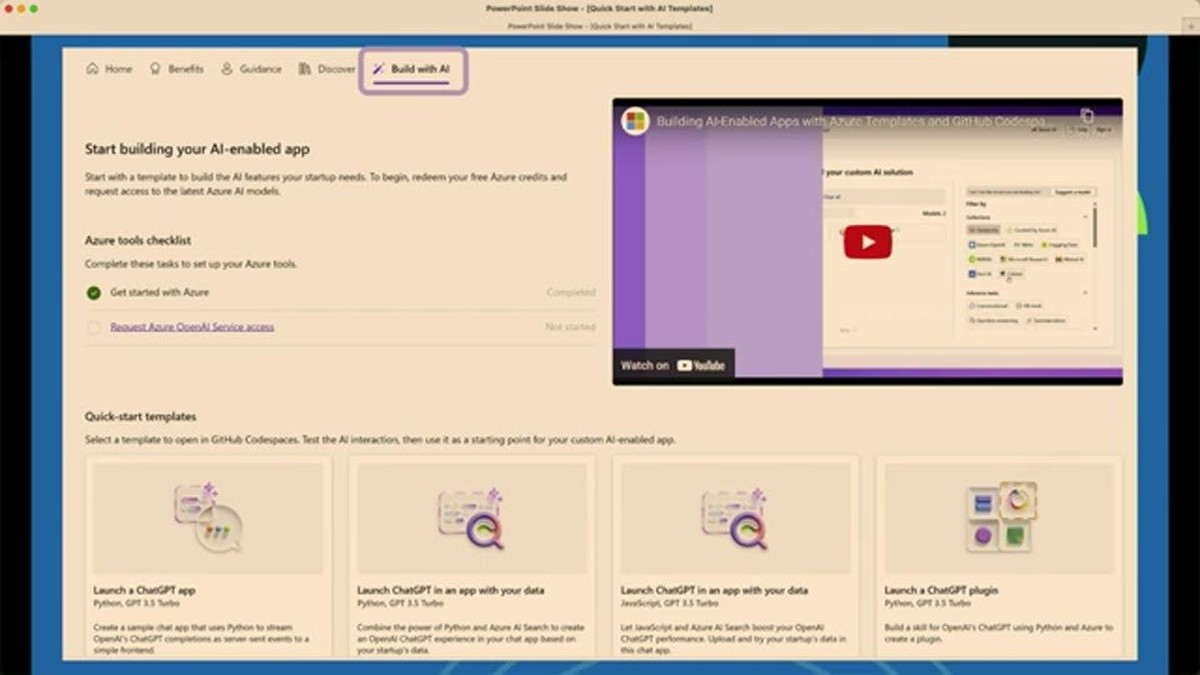Click the video copy link icon
Screen dimensions: 1200x675
click(x=1088, y=116)
